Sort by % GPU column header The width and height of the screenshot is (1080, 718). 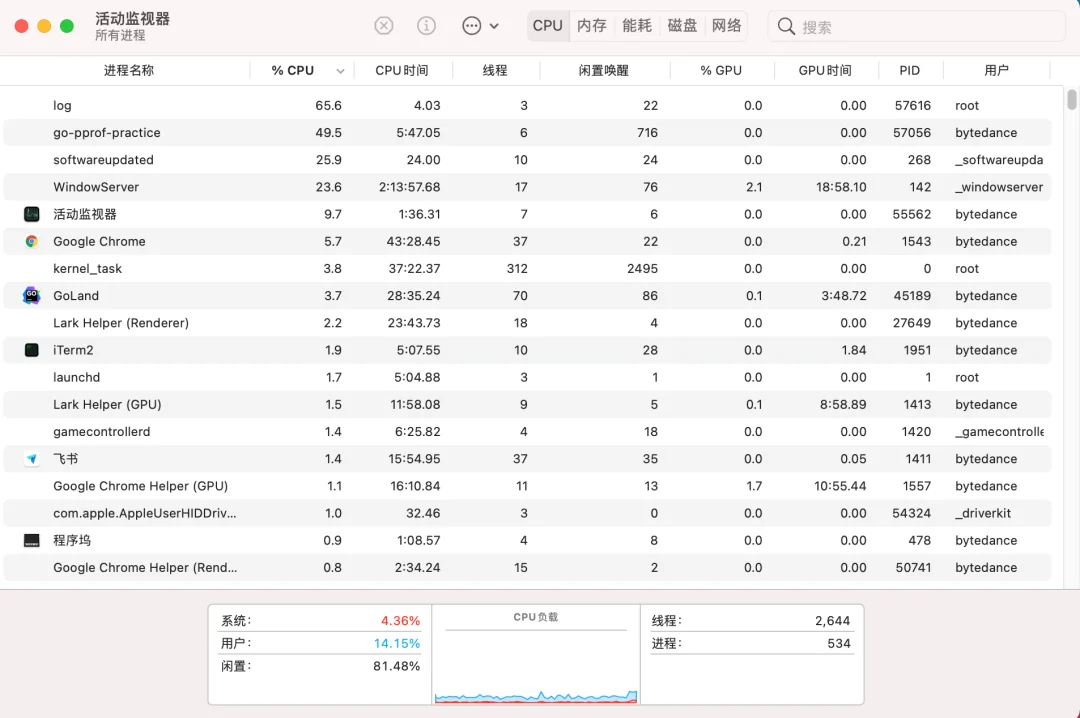(x=720, y=70)
